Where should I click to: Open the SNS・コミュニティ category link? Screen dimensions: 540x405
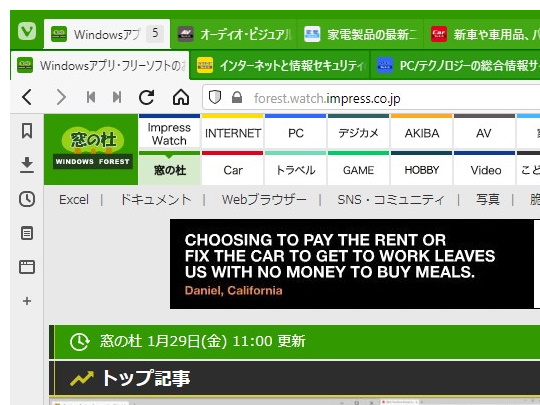[391, 200]
